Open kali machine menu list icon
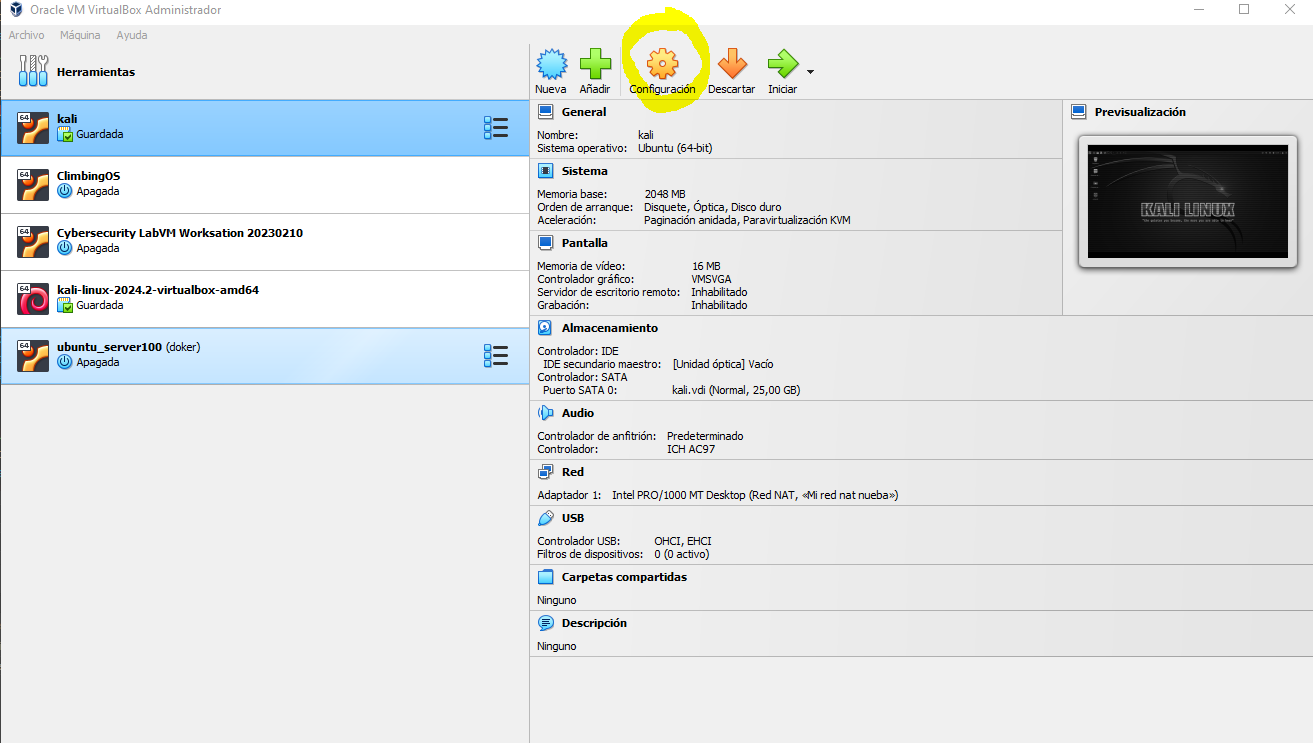Viewport: 1313px width, 743px height. click(x=496, y=128)
